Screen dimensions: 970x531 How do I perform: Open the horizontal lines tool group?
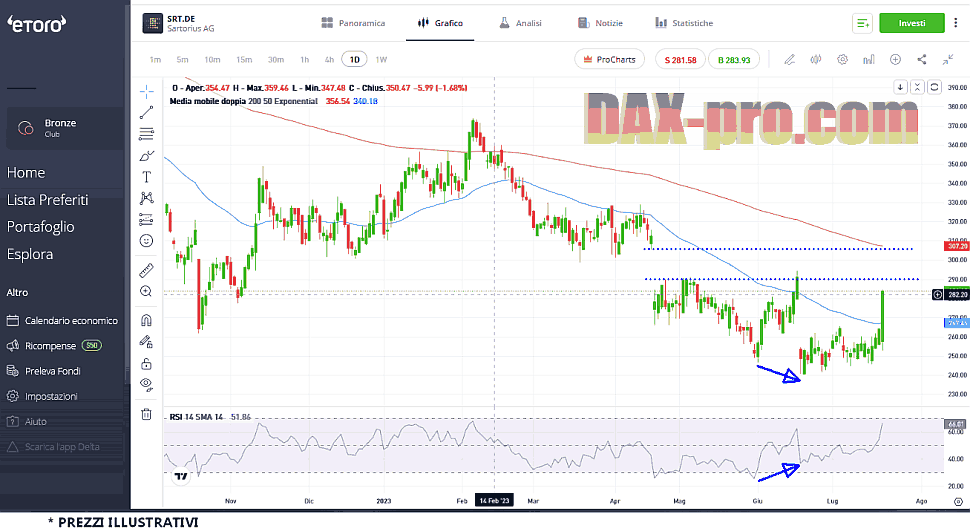click(147, 134)
